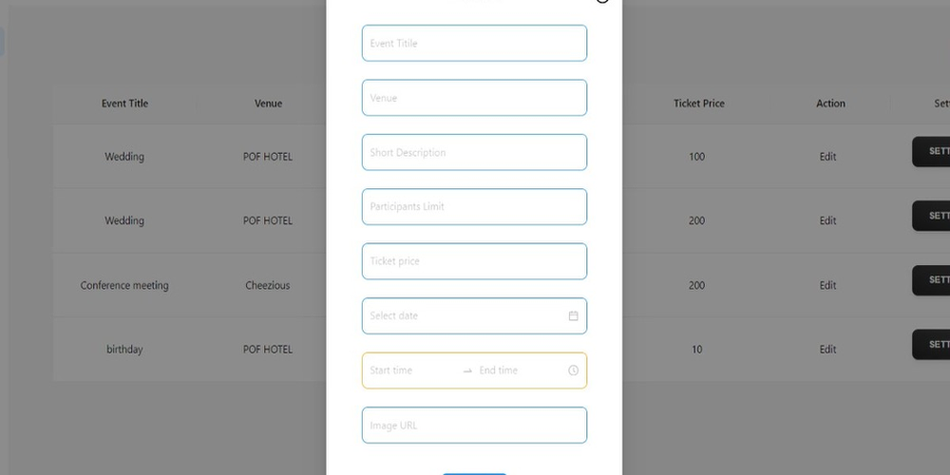The width and height of the screenshot is (950, 475).
Task: Select the Cheezious venue cell
Action: click(x=268, y=286)
